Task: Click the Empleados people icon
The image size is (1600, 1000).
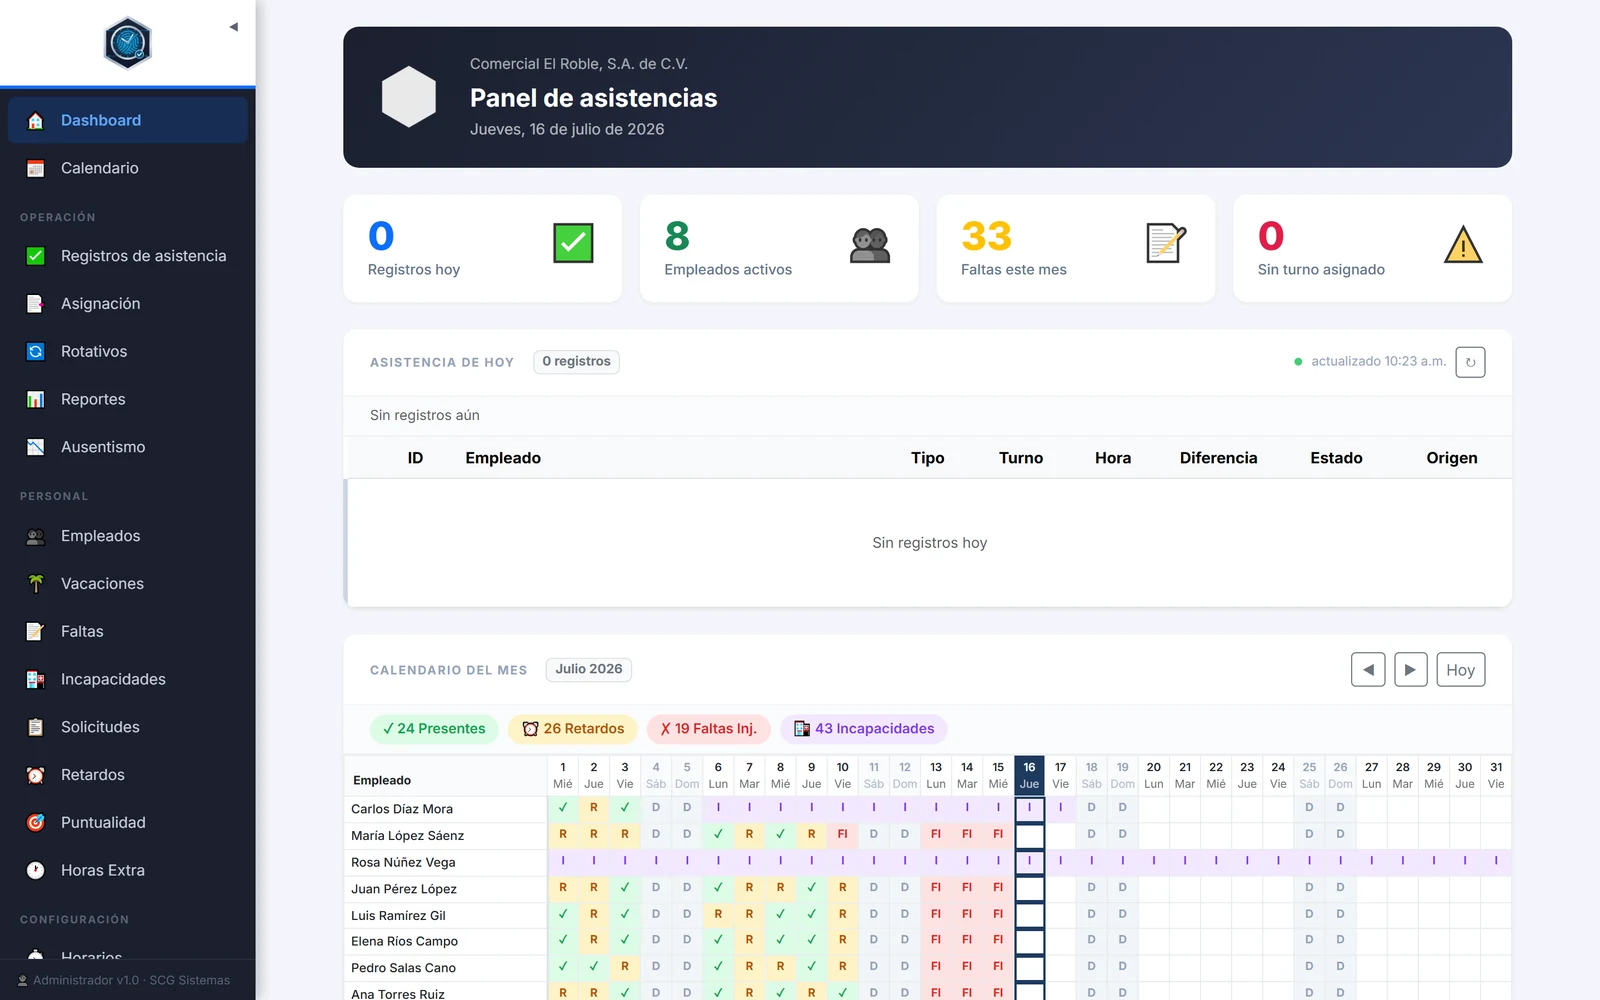Action: [x=36, y=537]
